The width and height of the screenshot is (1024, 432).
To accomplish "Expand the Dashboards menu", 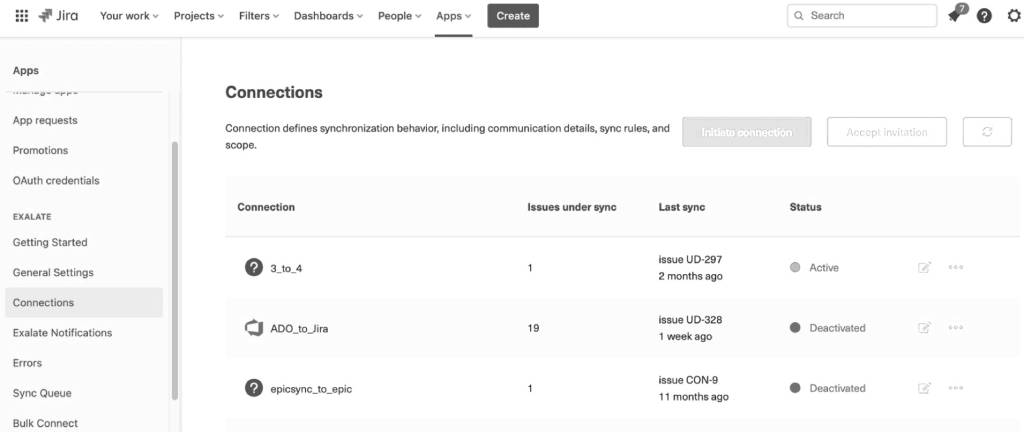I will (x=328, y=16).
